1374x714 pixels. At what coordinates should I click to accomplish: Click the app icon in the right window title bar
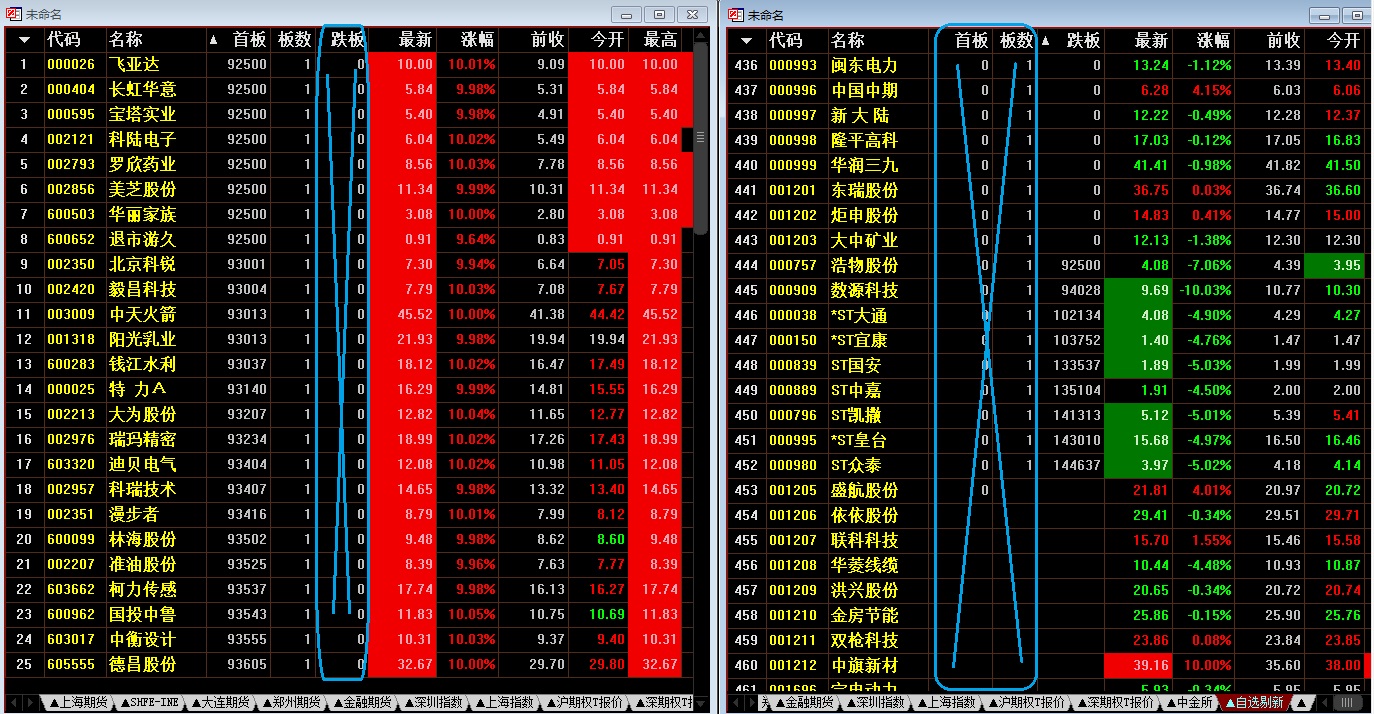pyautogui.click(x=736, y=14)
